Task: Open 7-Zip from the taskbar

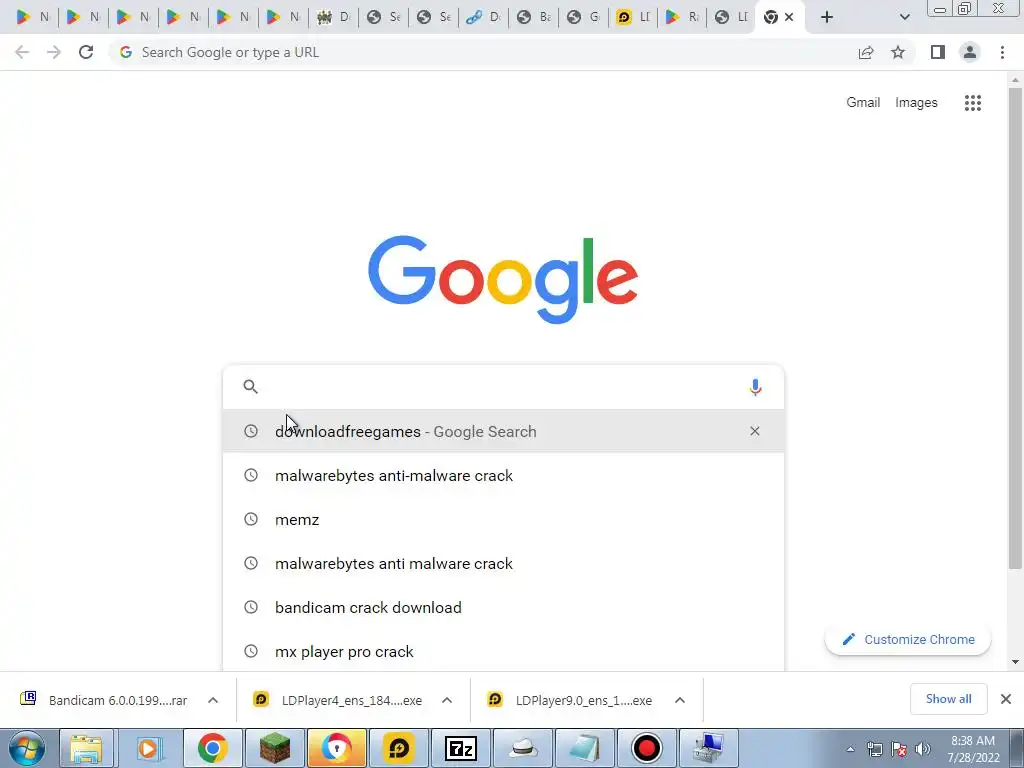Action: pyautogui.click(x=461, y=748)
